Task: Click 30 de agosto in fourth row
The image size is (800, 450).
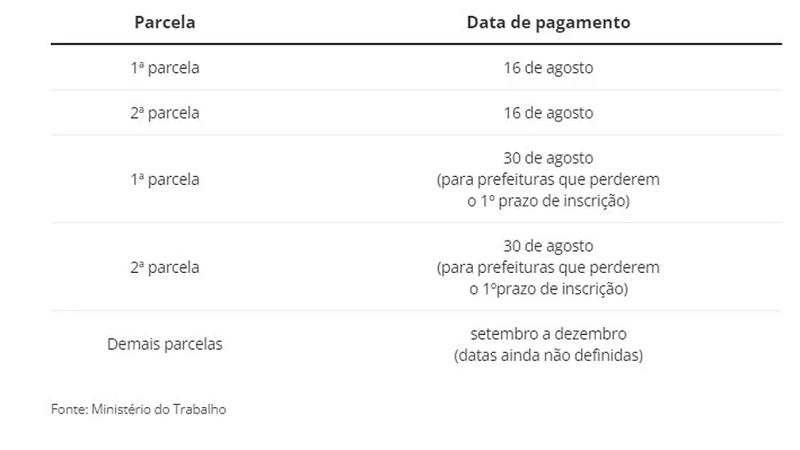Action: [x=548, y=245]
